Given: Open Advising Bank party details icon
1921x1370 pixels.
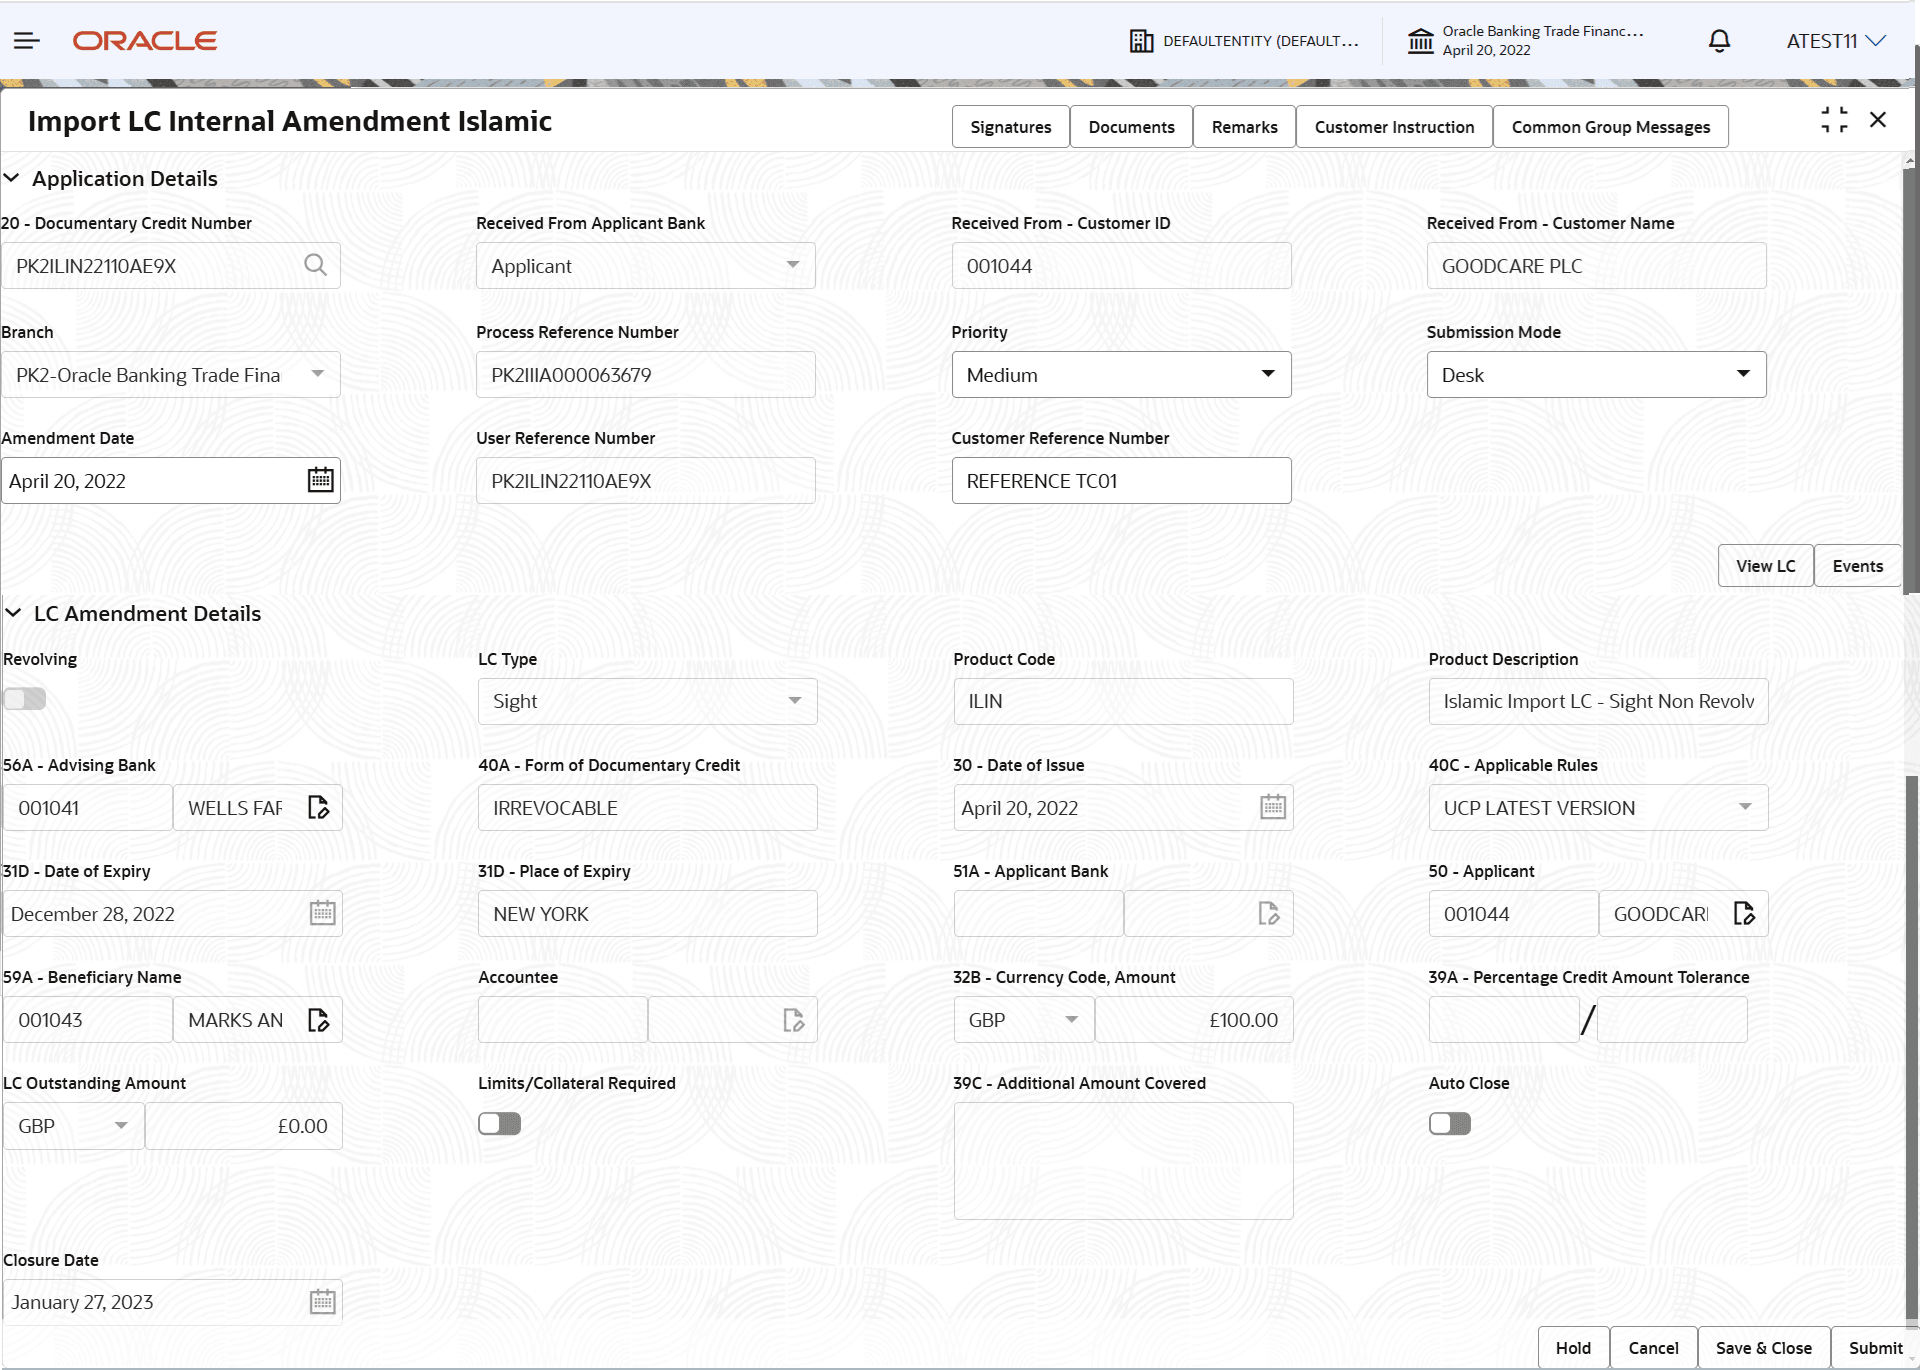Looking at the screenshot, I should pos(318,808).
